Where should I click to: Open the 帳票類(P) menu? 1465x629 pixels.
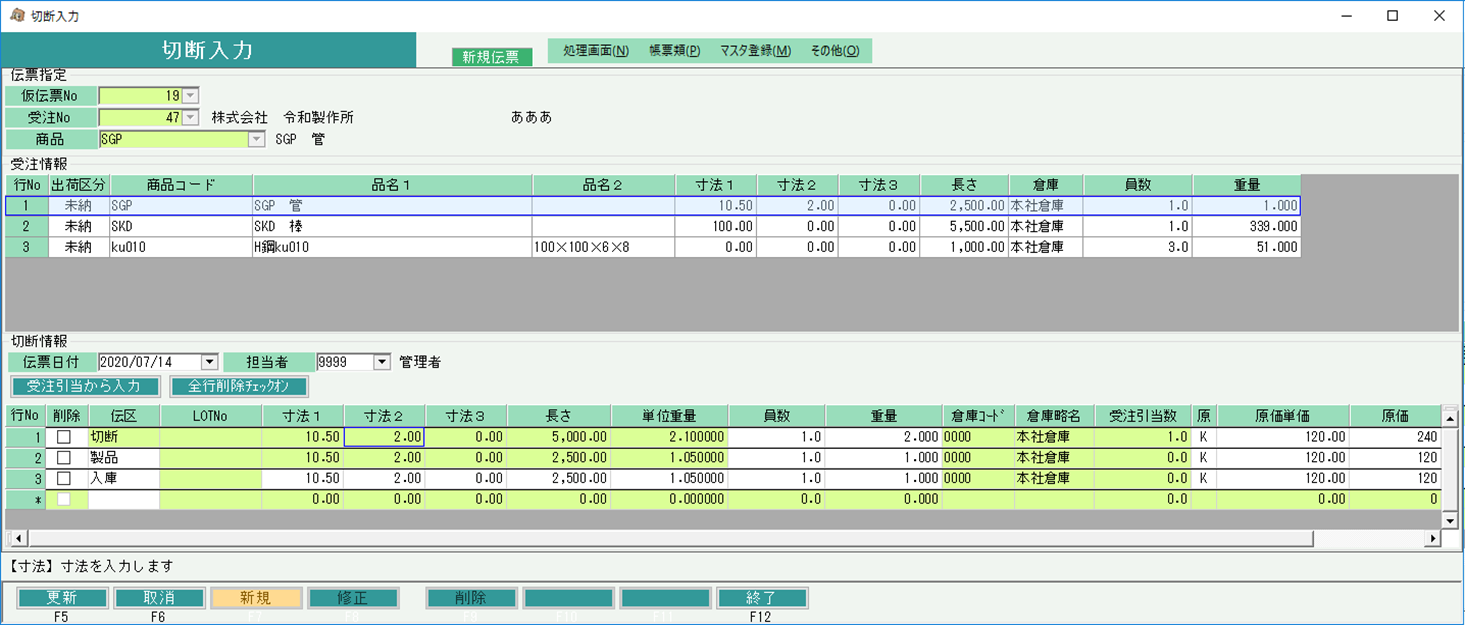(674, 51)
